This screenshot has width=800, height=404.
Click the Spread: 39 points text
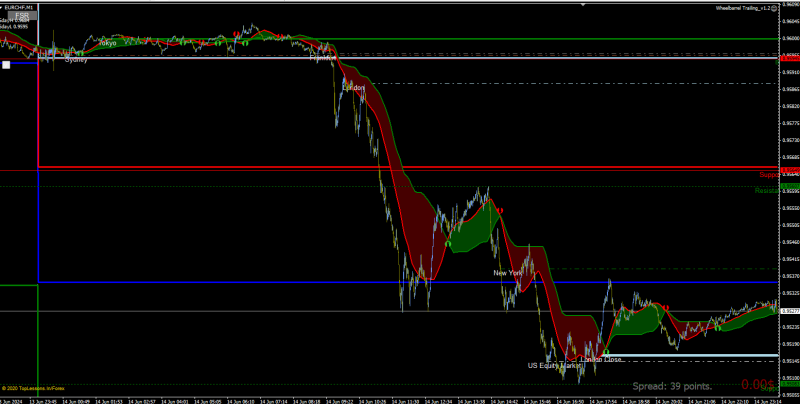(x=672, y=386)
